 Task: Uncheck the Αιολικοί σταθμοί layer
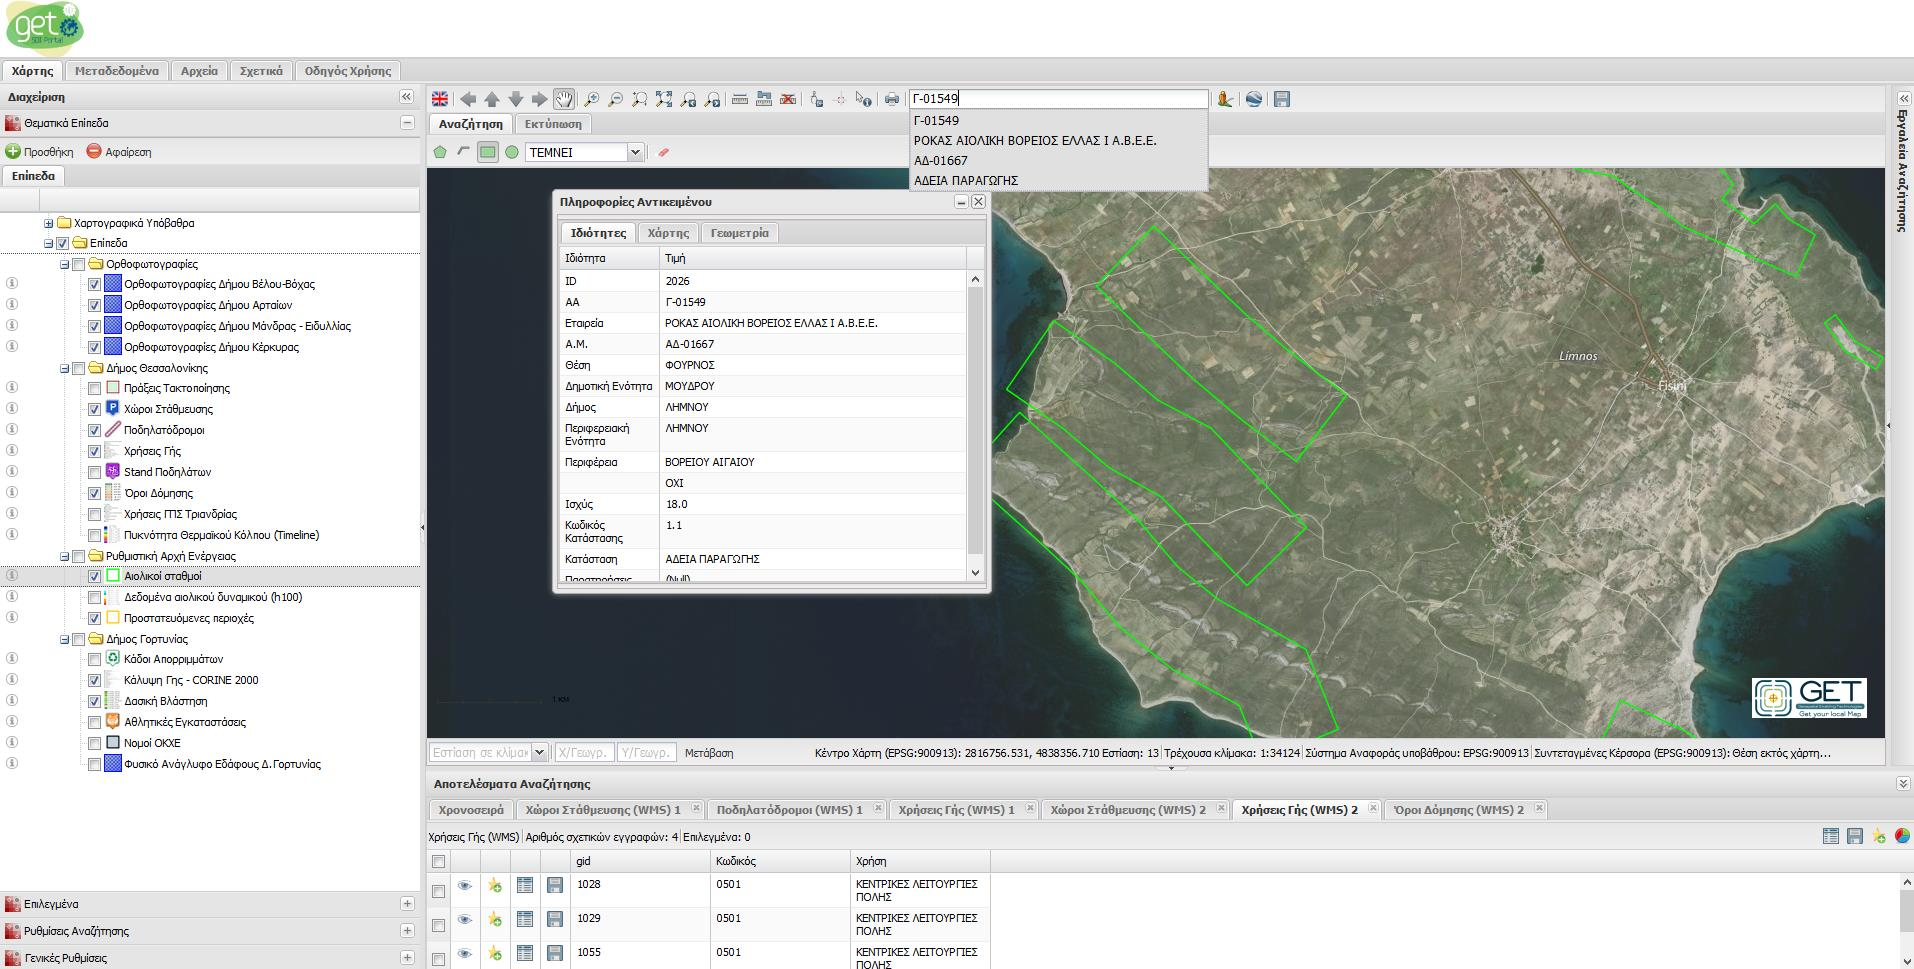[95, 576]
